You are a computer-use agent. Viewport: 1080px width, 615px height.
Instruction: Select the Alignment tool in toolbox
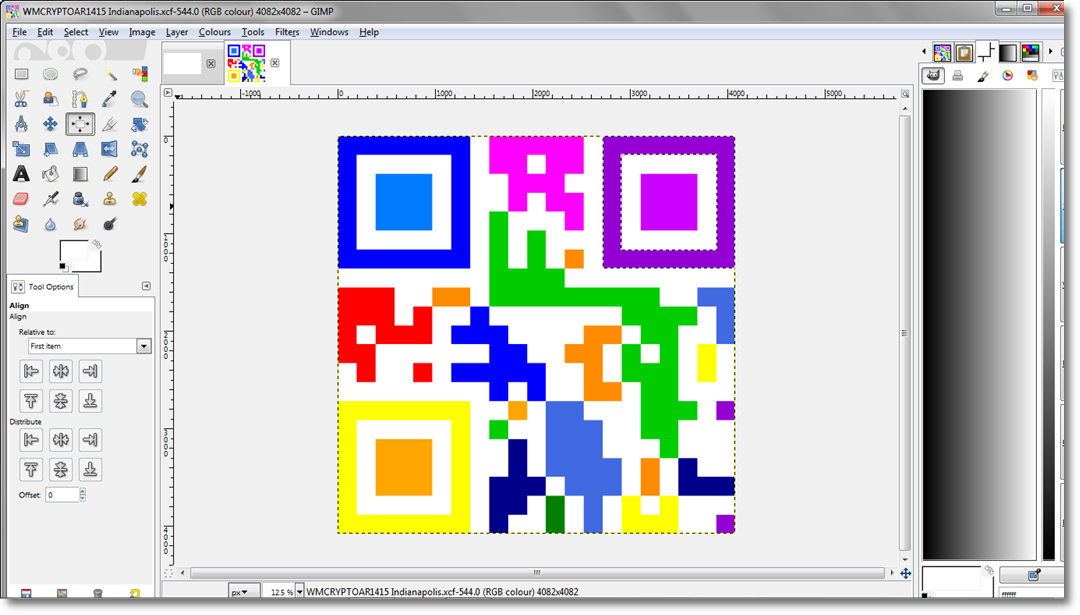80,124
